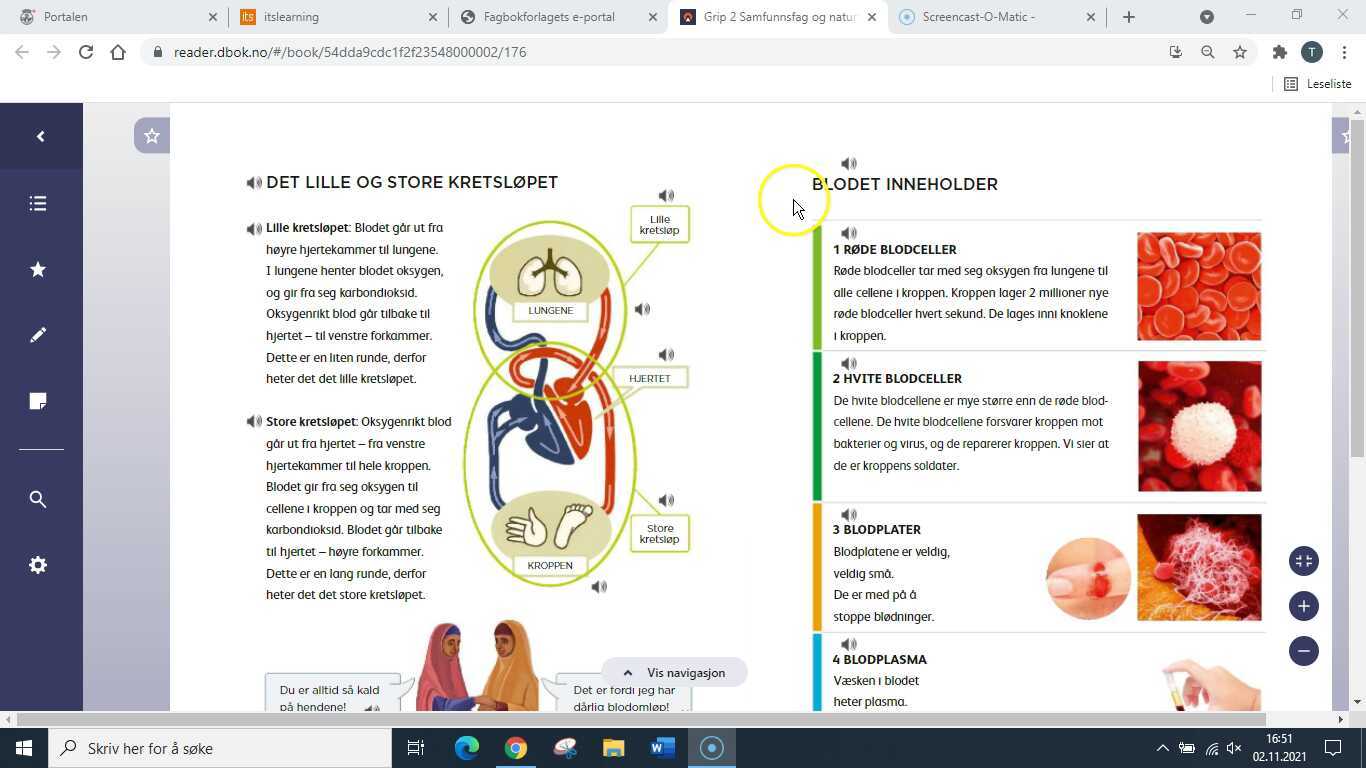Click the Windows taskbar search box
Image resolution: width=1366 pixels, height=768 pixels.
(x=220, y=748)
